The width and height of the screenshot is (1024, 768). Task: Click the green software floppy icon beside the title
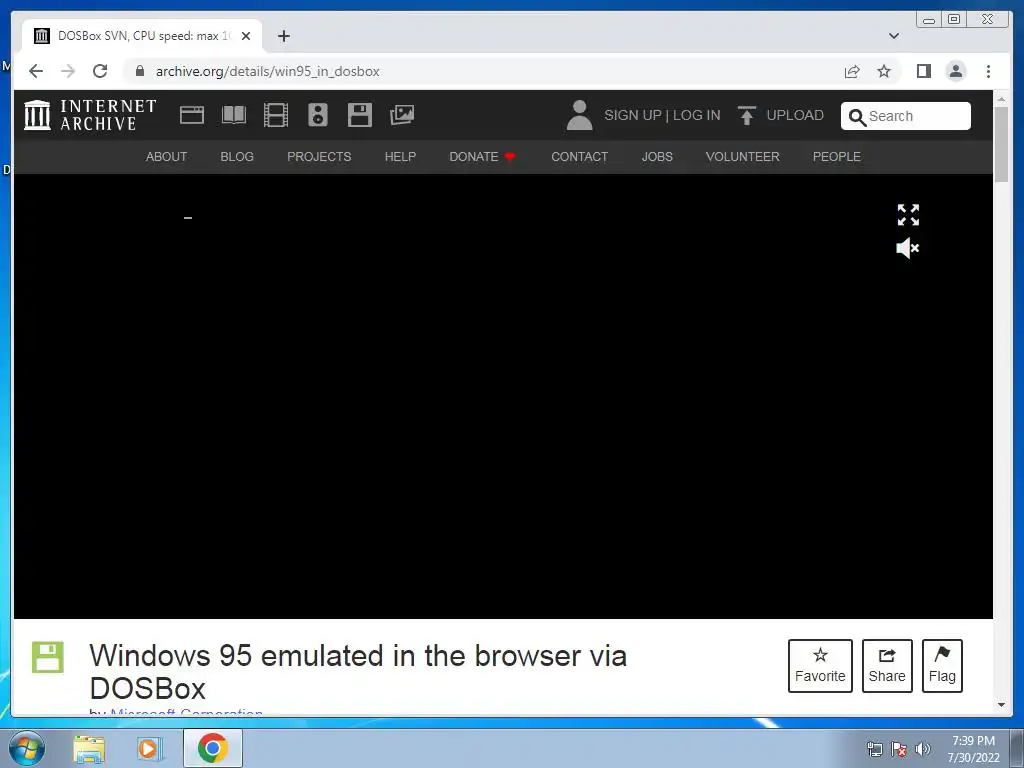(x=48, y=657)
